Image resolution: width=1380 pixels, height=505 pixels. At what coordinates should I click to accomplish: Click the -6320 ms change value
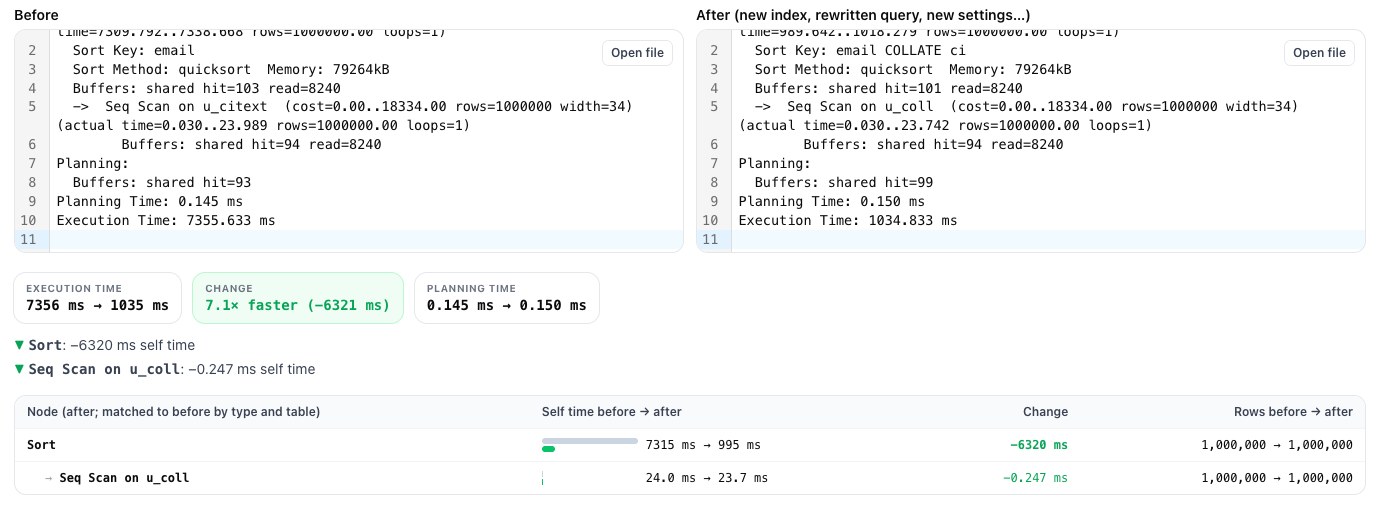click(x=1038, y=445)
